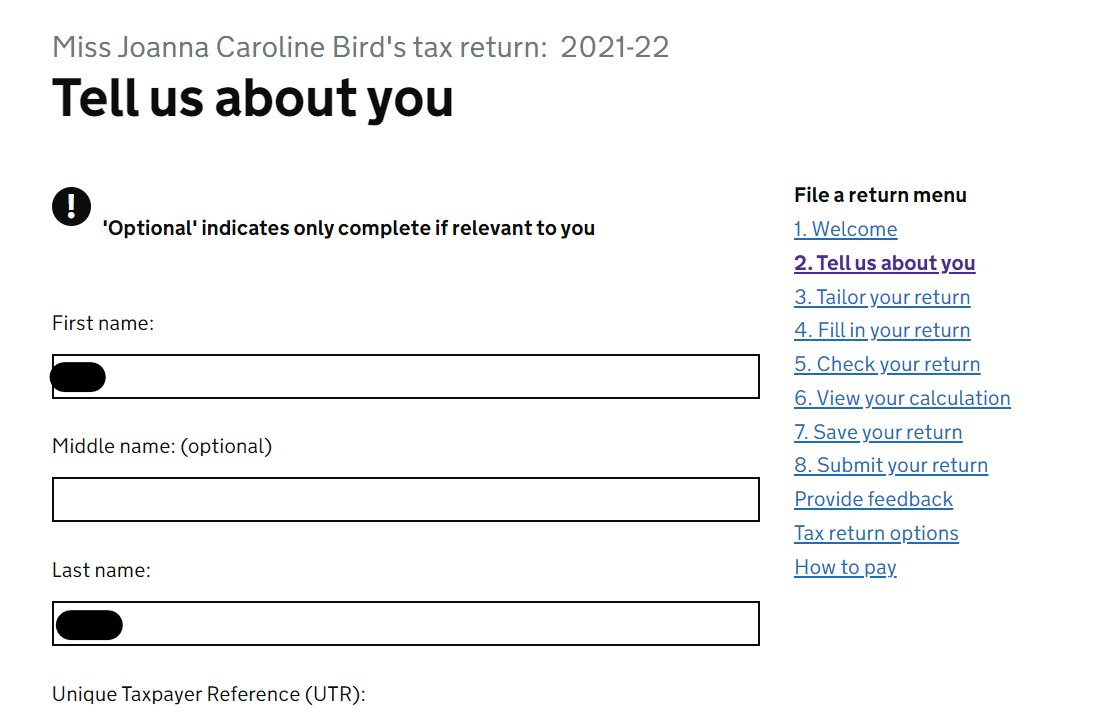1117x716 pixels.
Task: Open 6. View your calculation
Action: point(902,398)
